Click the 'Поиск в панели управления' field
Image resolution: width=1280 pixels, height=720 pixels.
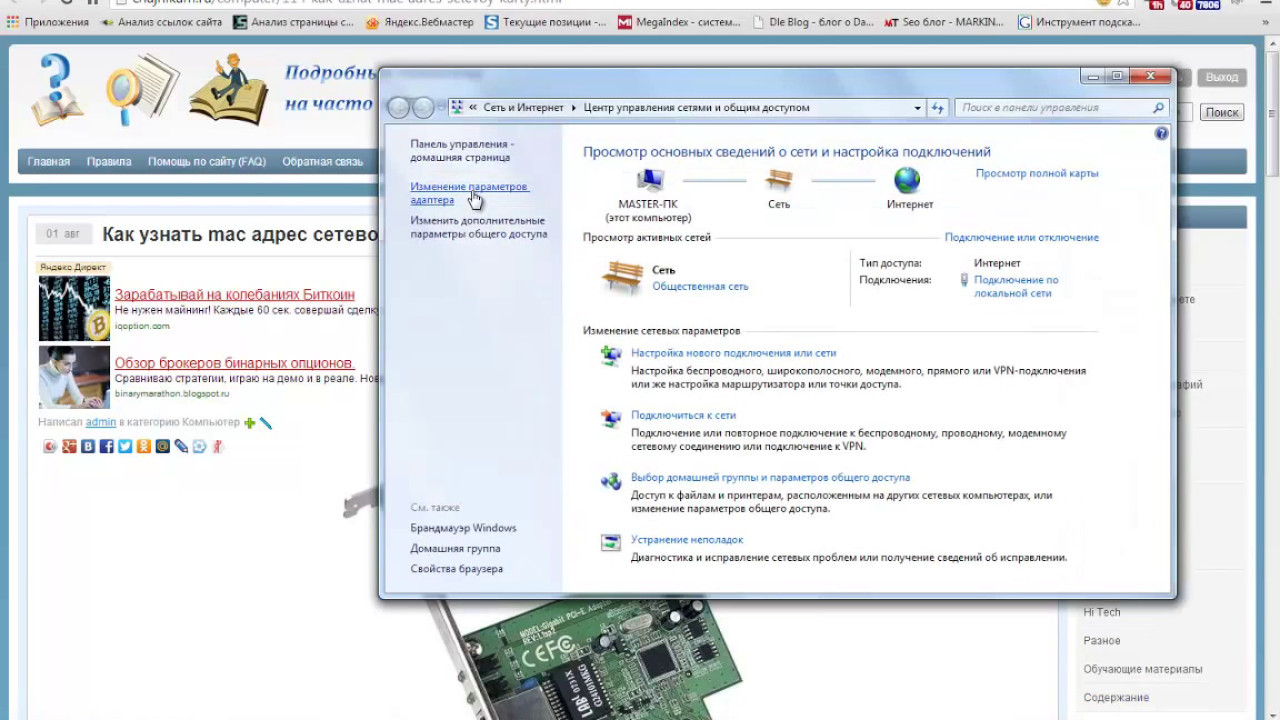[1054, 107]
